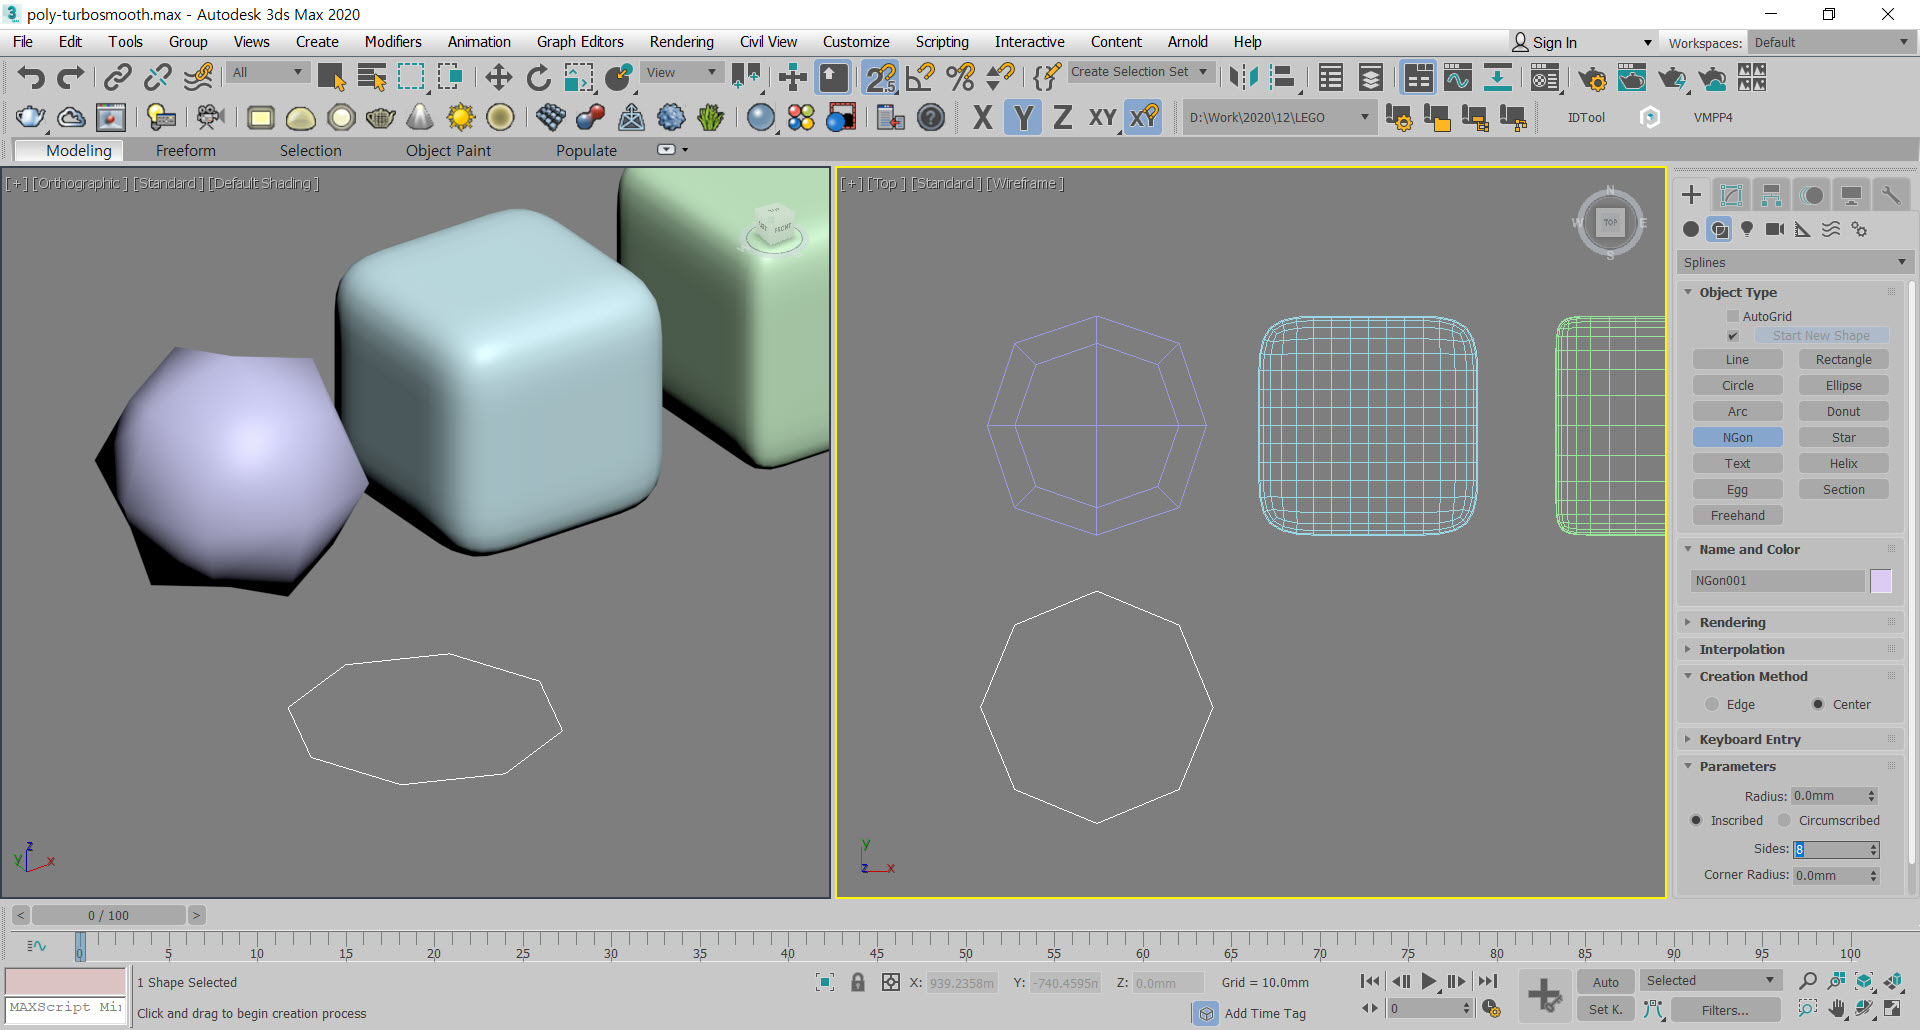Image resolution: width=1920 pixels, height=1030 pixels.
Task: Open the Material Editor sphere icon
Action: [x=1545, y=78]
